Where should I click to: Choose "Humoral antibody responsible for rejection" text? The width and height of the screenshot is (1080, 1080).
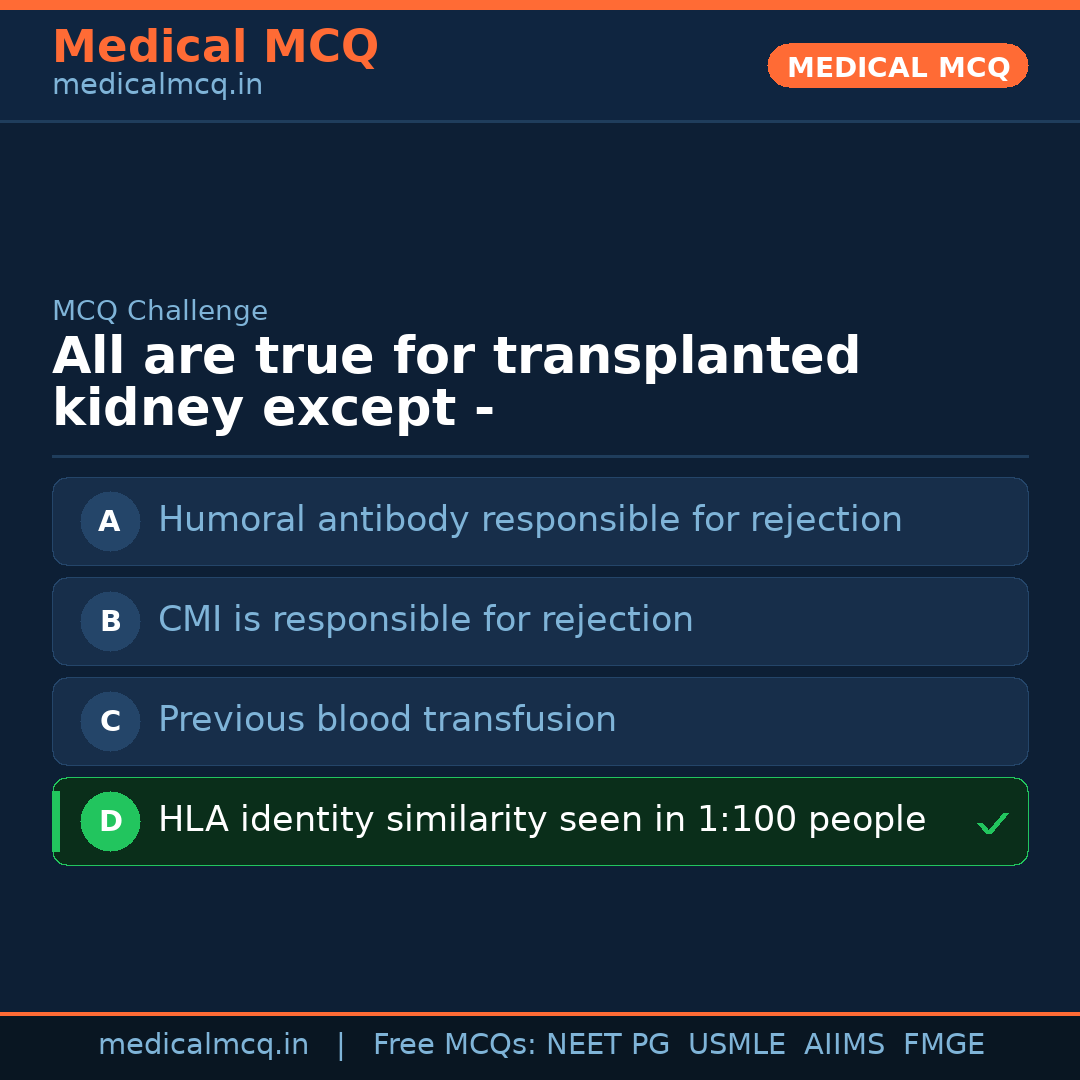(x=530, y=520)
